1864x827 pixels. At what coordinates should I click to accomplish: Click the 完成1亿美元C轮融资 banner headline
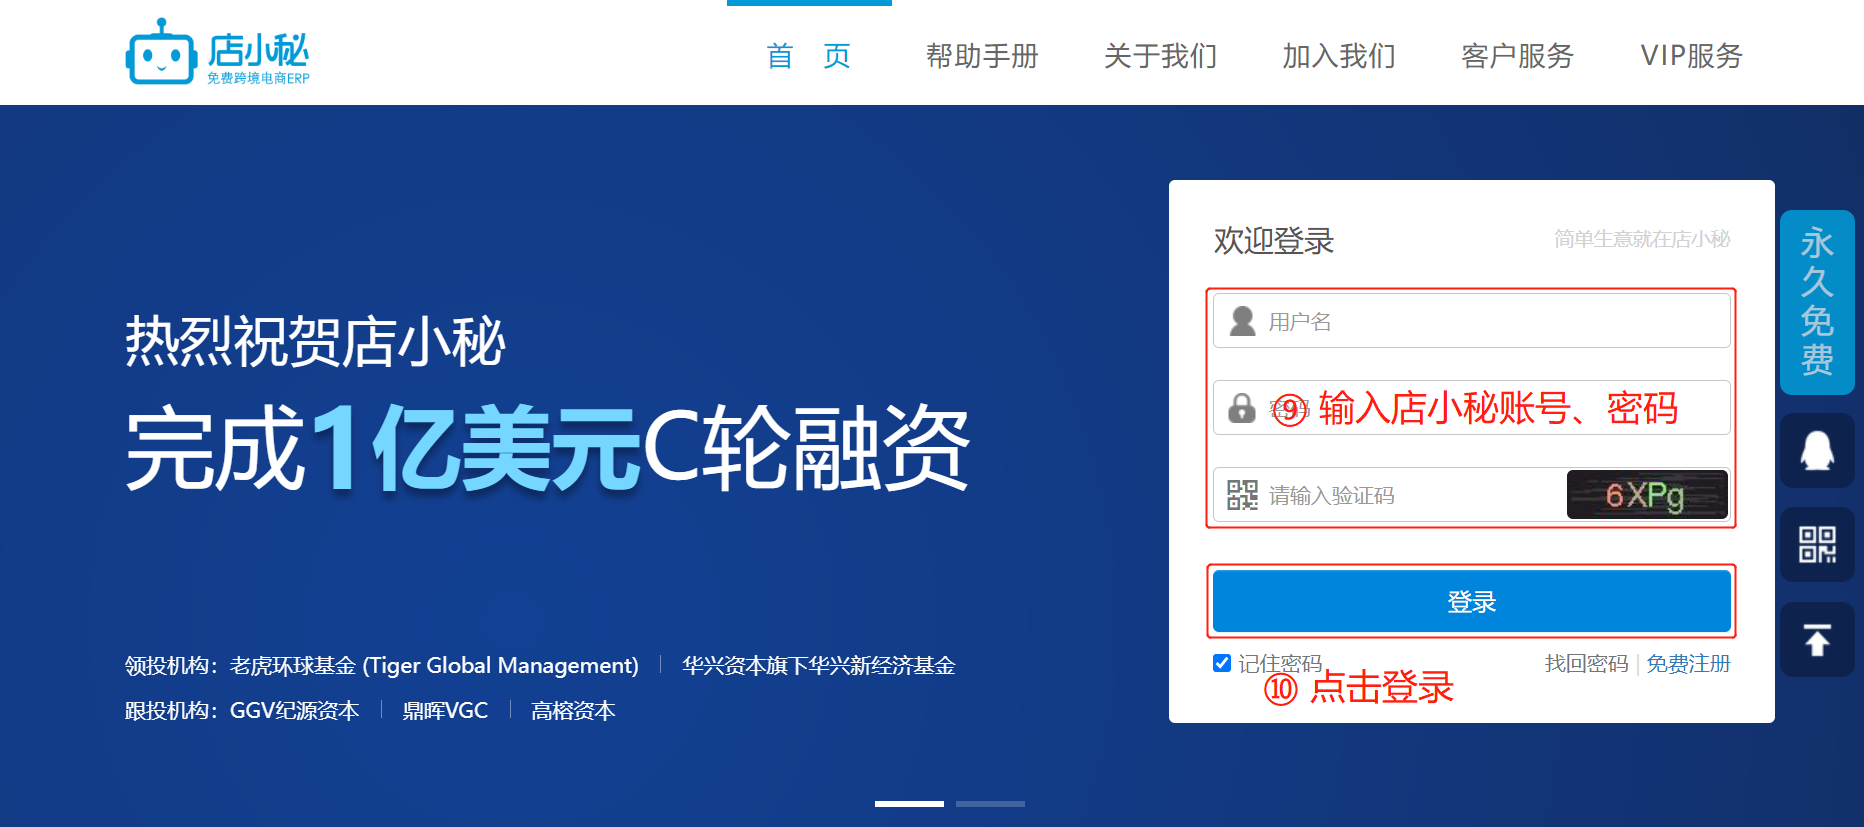coord(547,448)
